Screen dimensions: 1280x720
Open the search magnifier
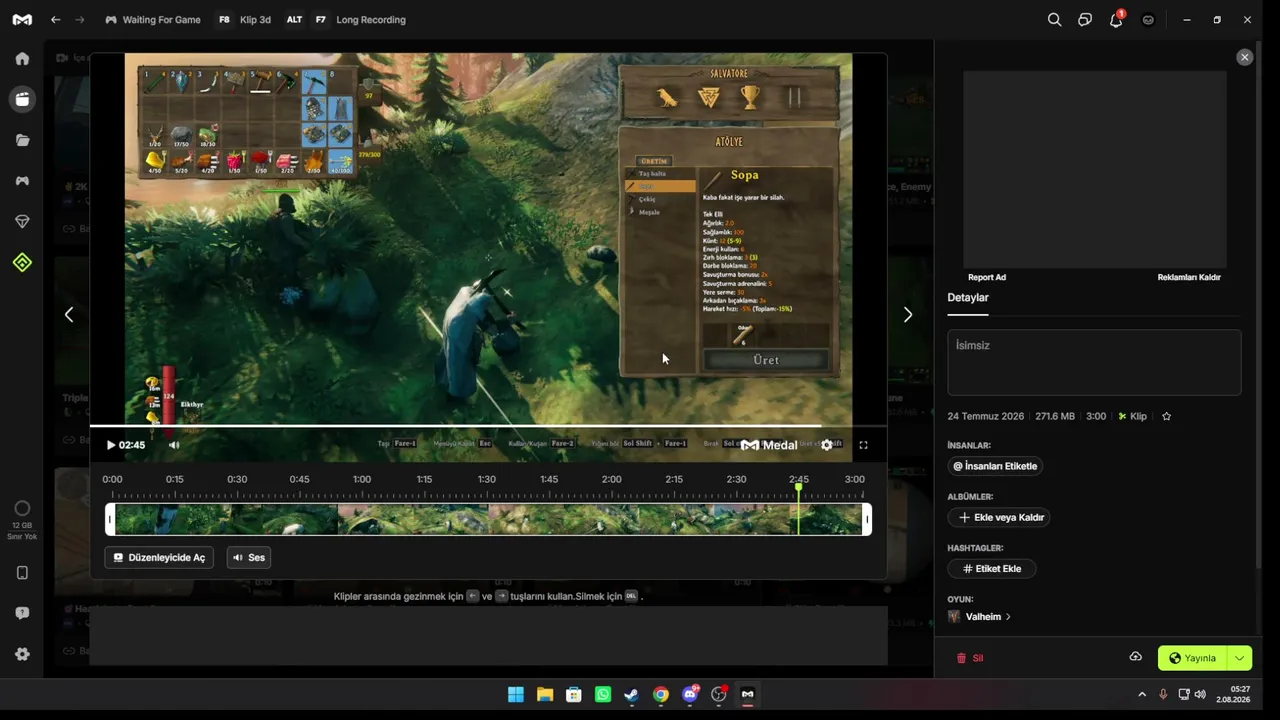click(x=1054, y=20)
